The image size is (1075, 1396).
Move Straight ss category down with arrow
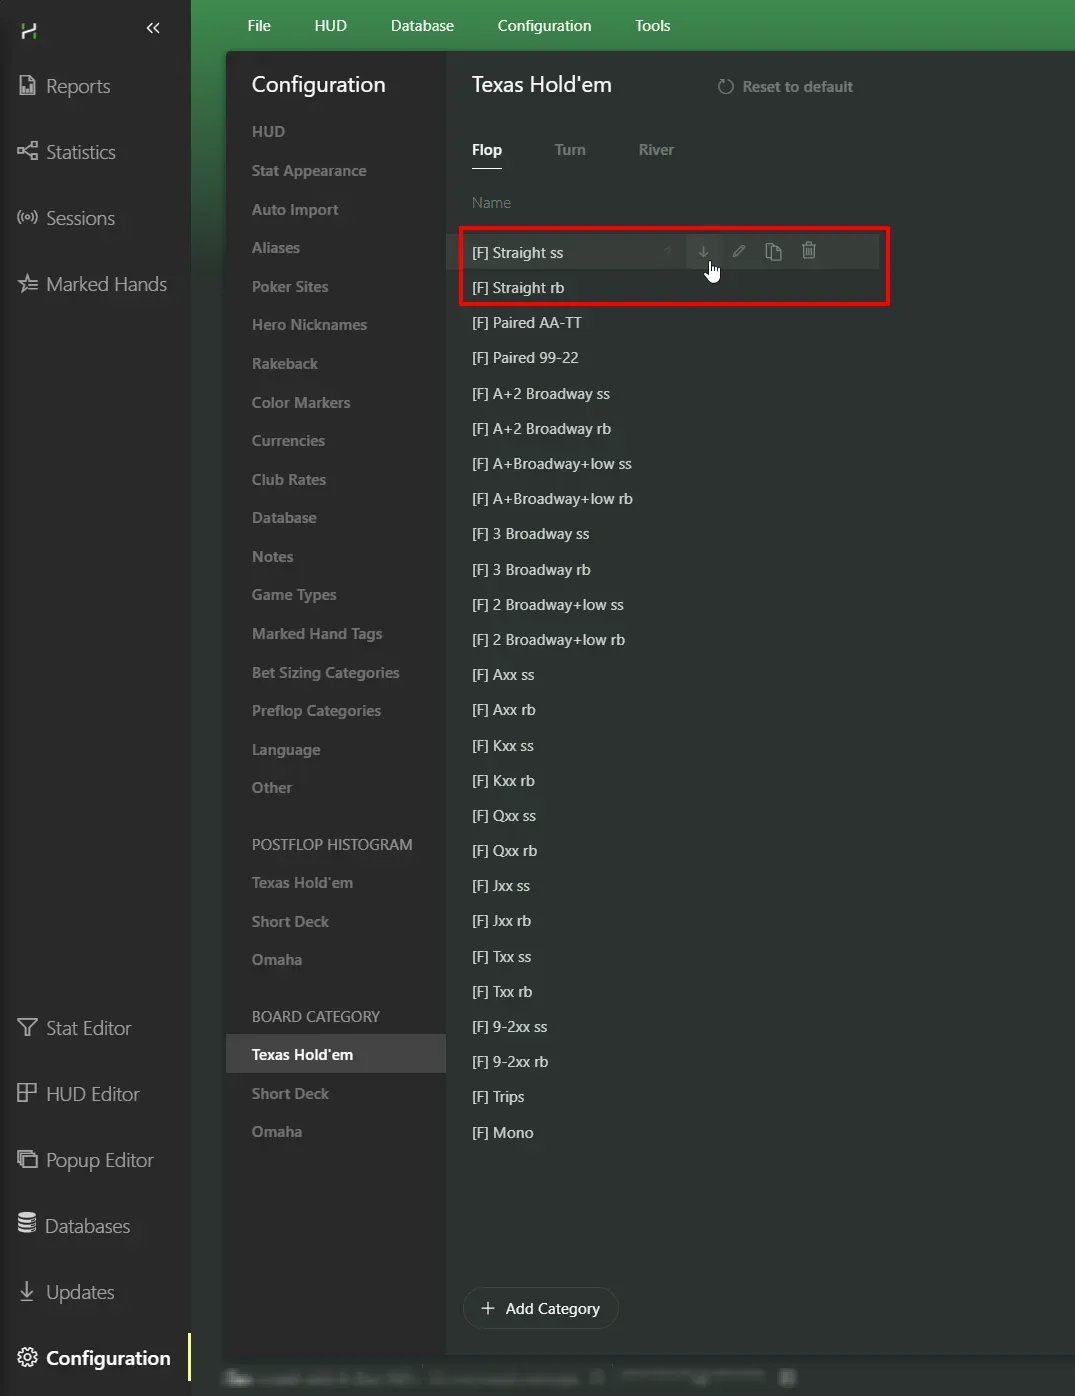[x=703, y=252]
